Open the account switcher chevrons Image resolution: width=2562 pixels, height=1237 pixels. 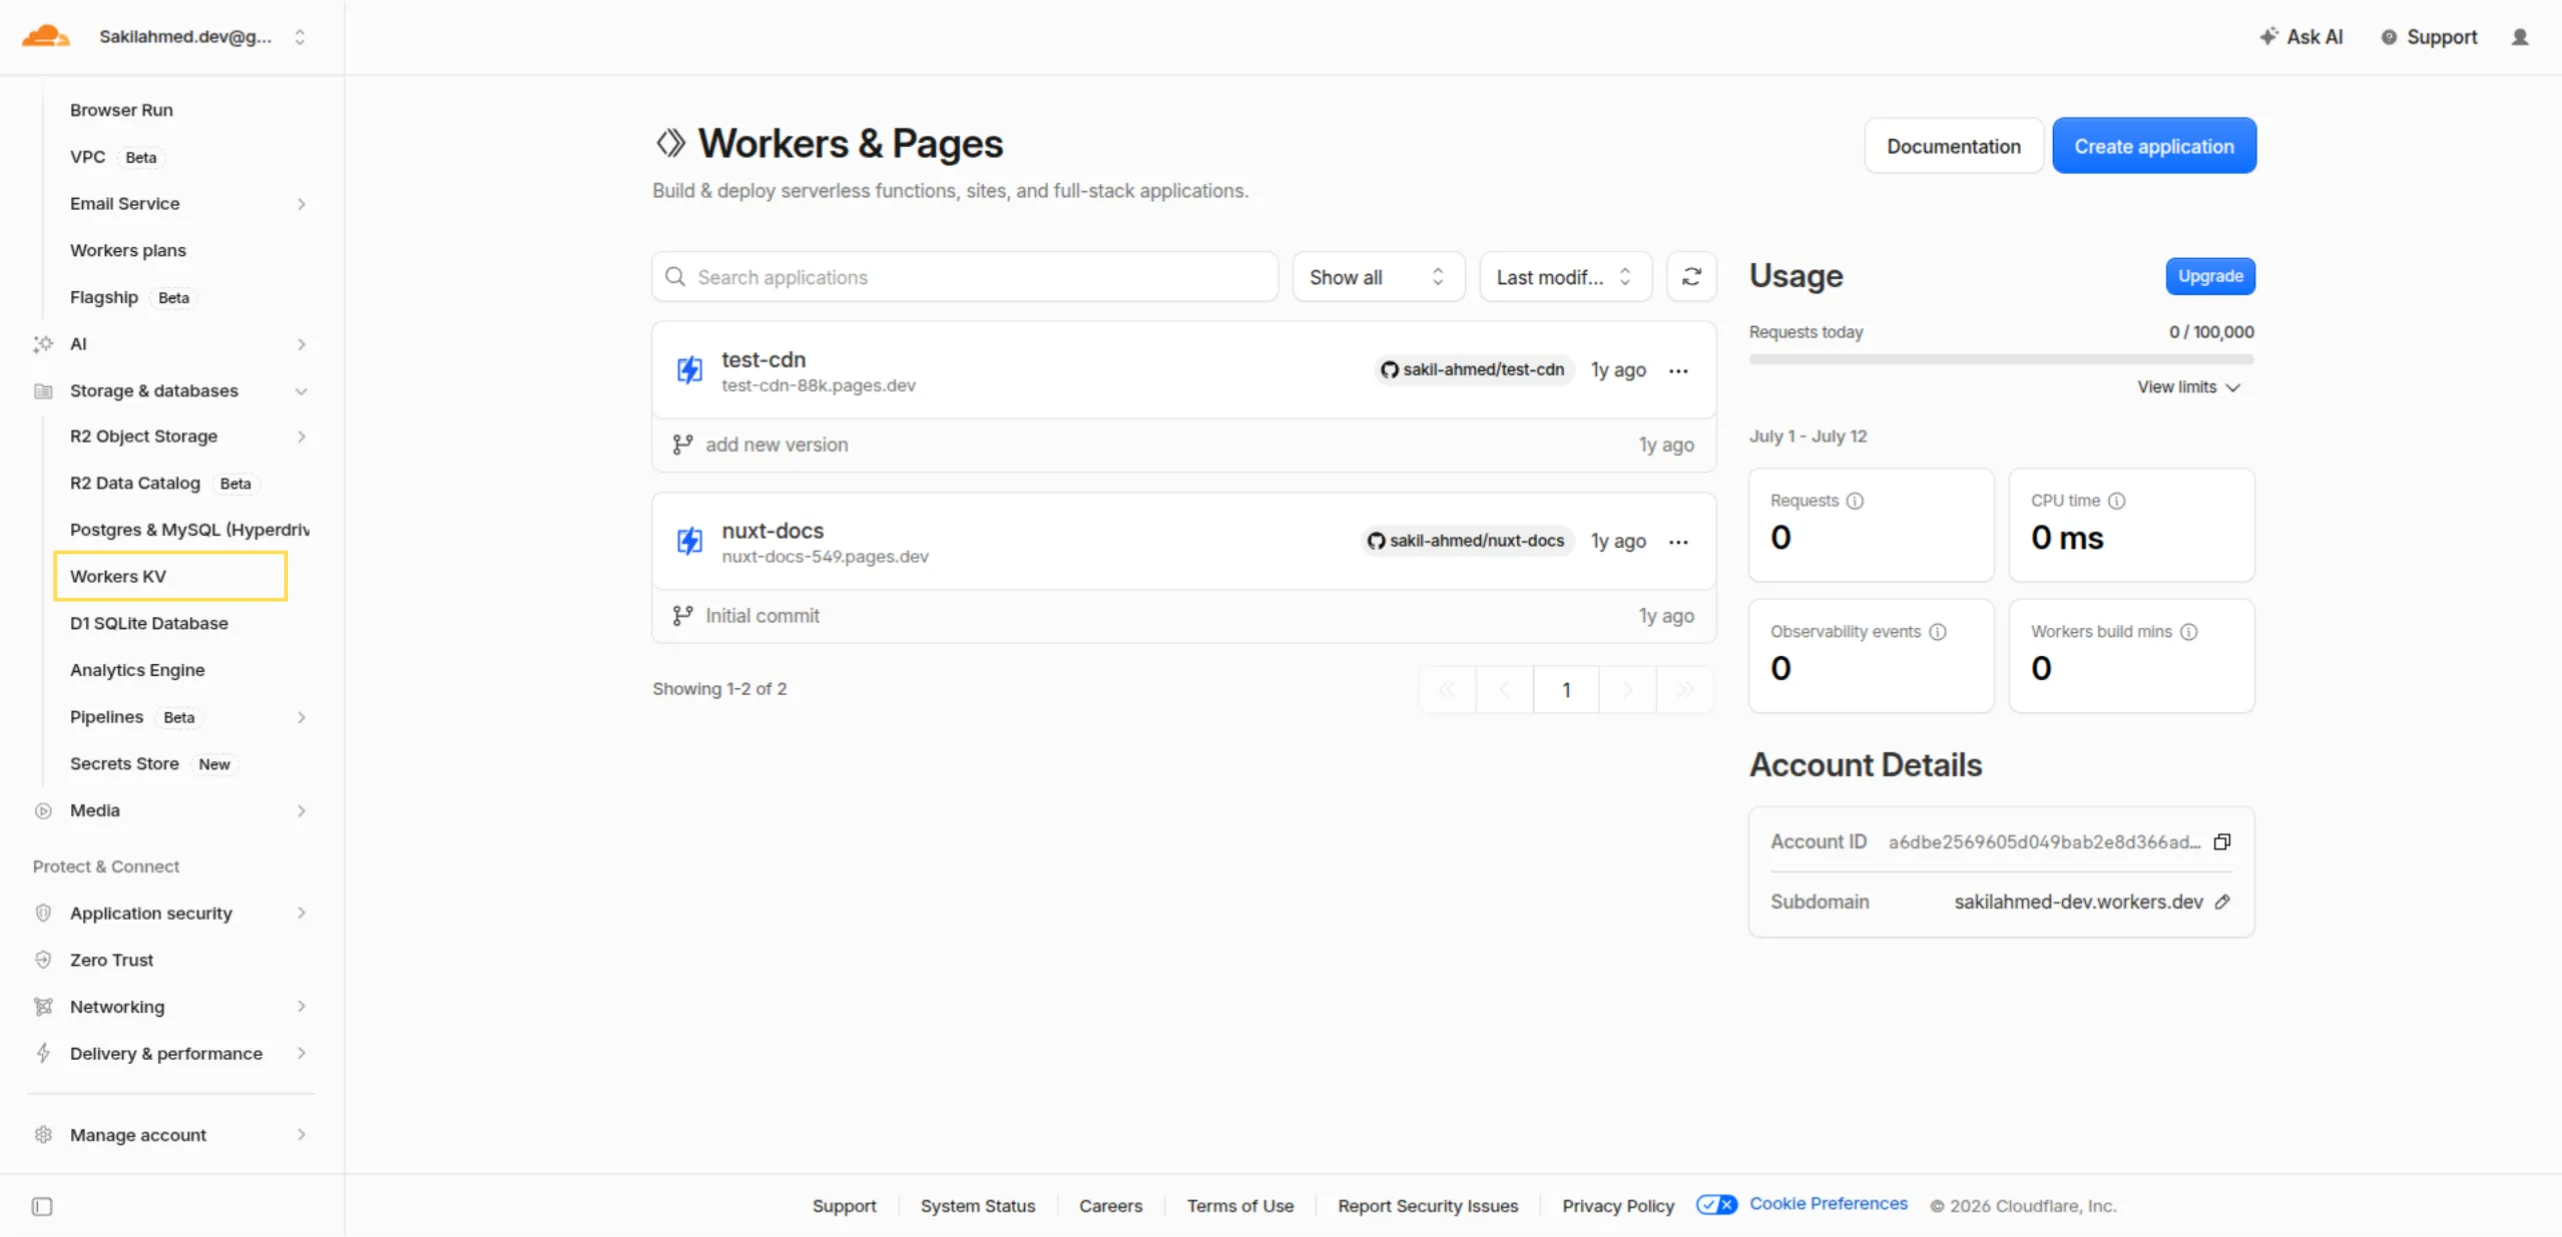pos(299,37)
